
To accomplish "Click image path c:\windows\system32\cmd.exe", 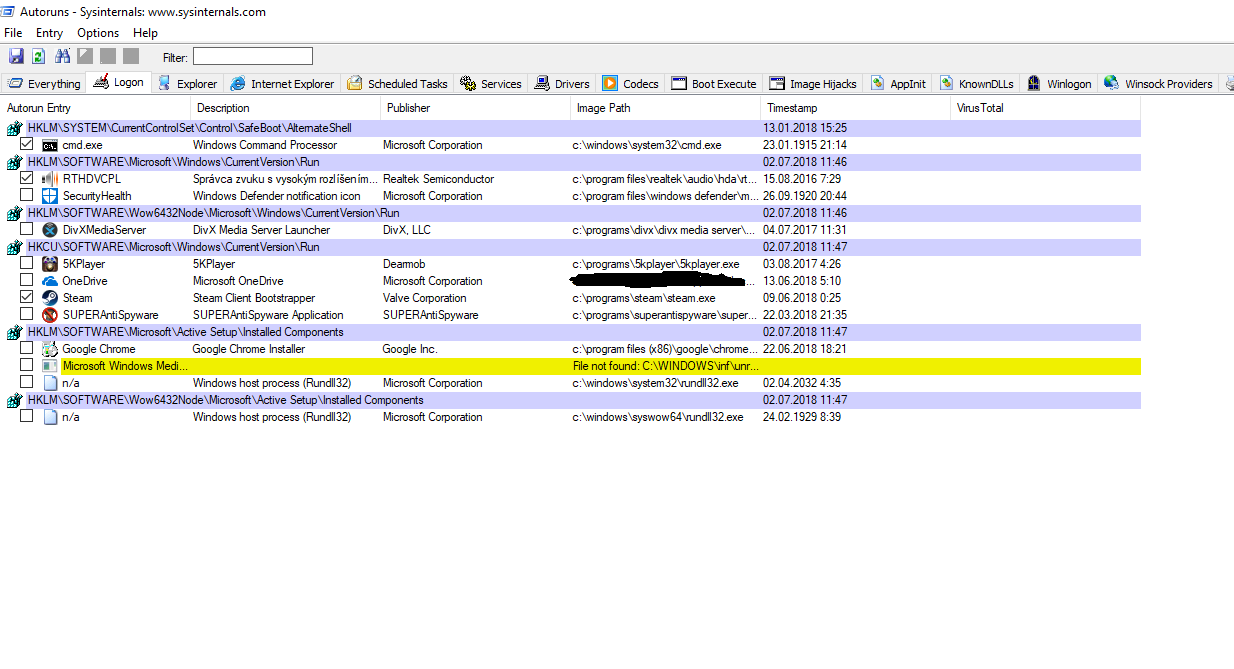I will [647, 145].
